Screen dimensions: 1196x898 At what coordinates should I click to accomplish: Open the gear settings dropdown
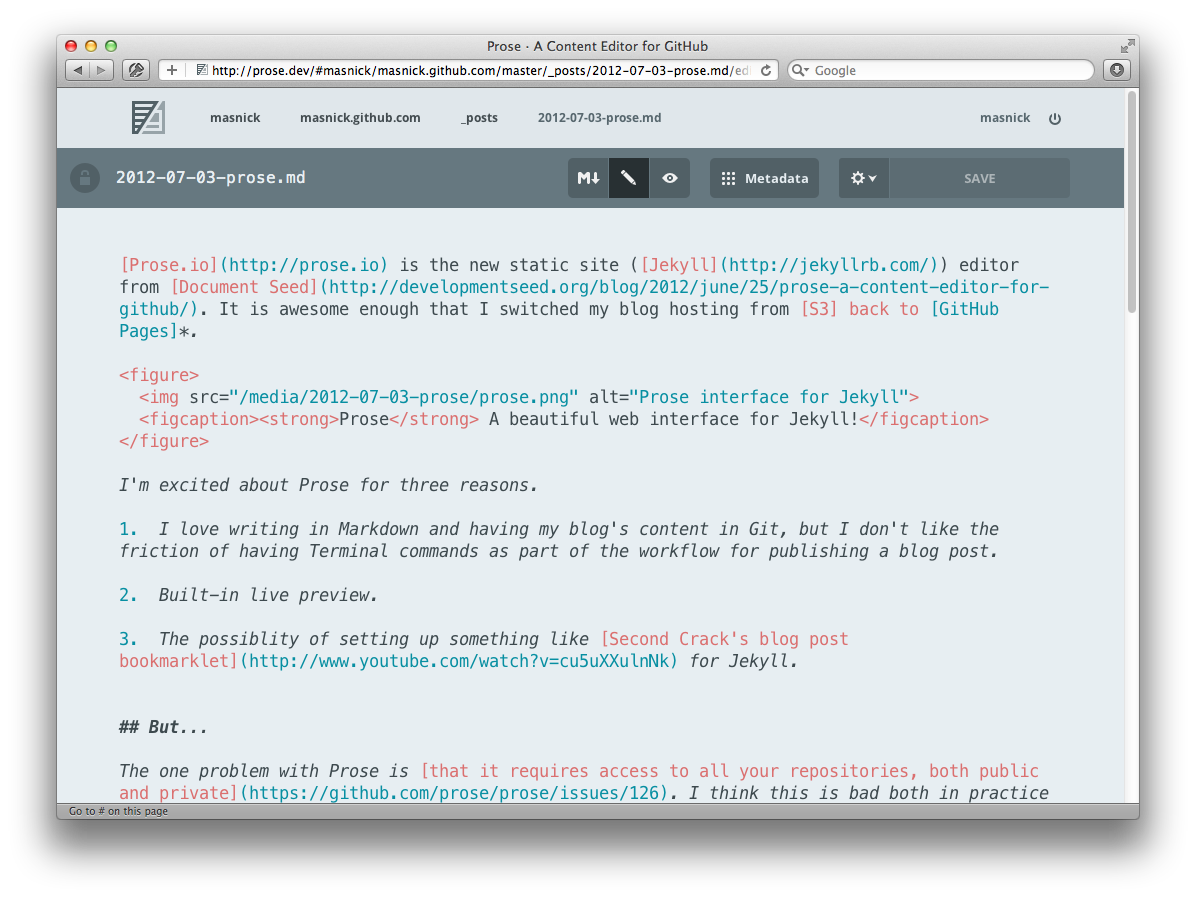(863, 178)
